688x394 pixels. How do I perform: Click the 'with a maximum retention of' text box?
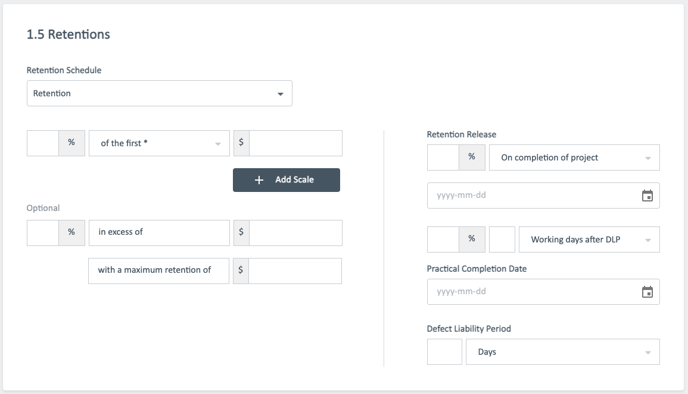(158, 271)
